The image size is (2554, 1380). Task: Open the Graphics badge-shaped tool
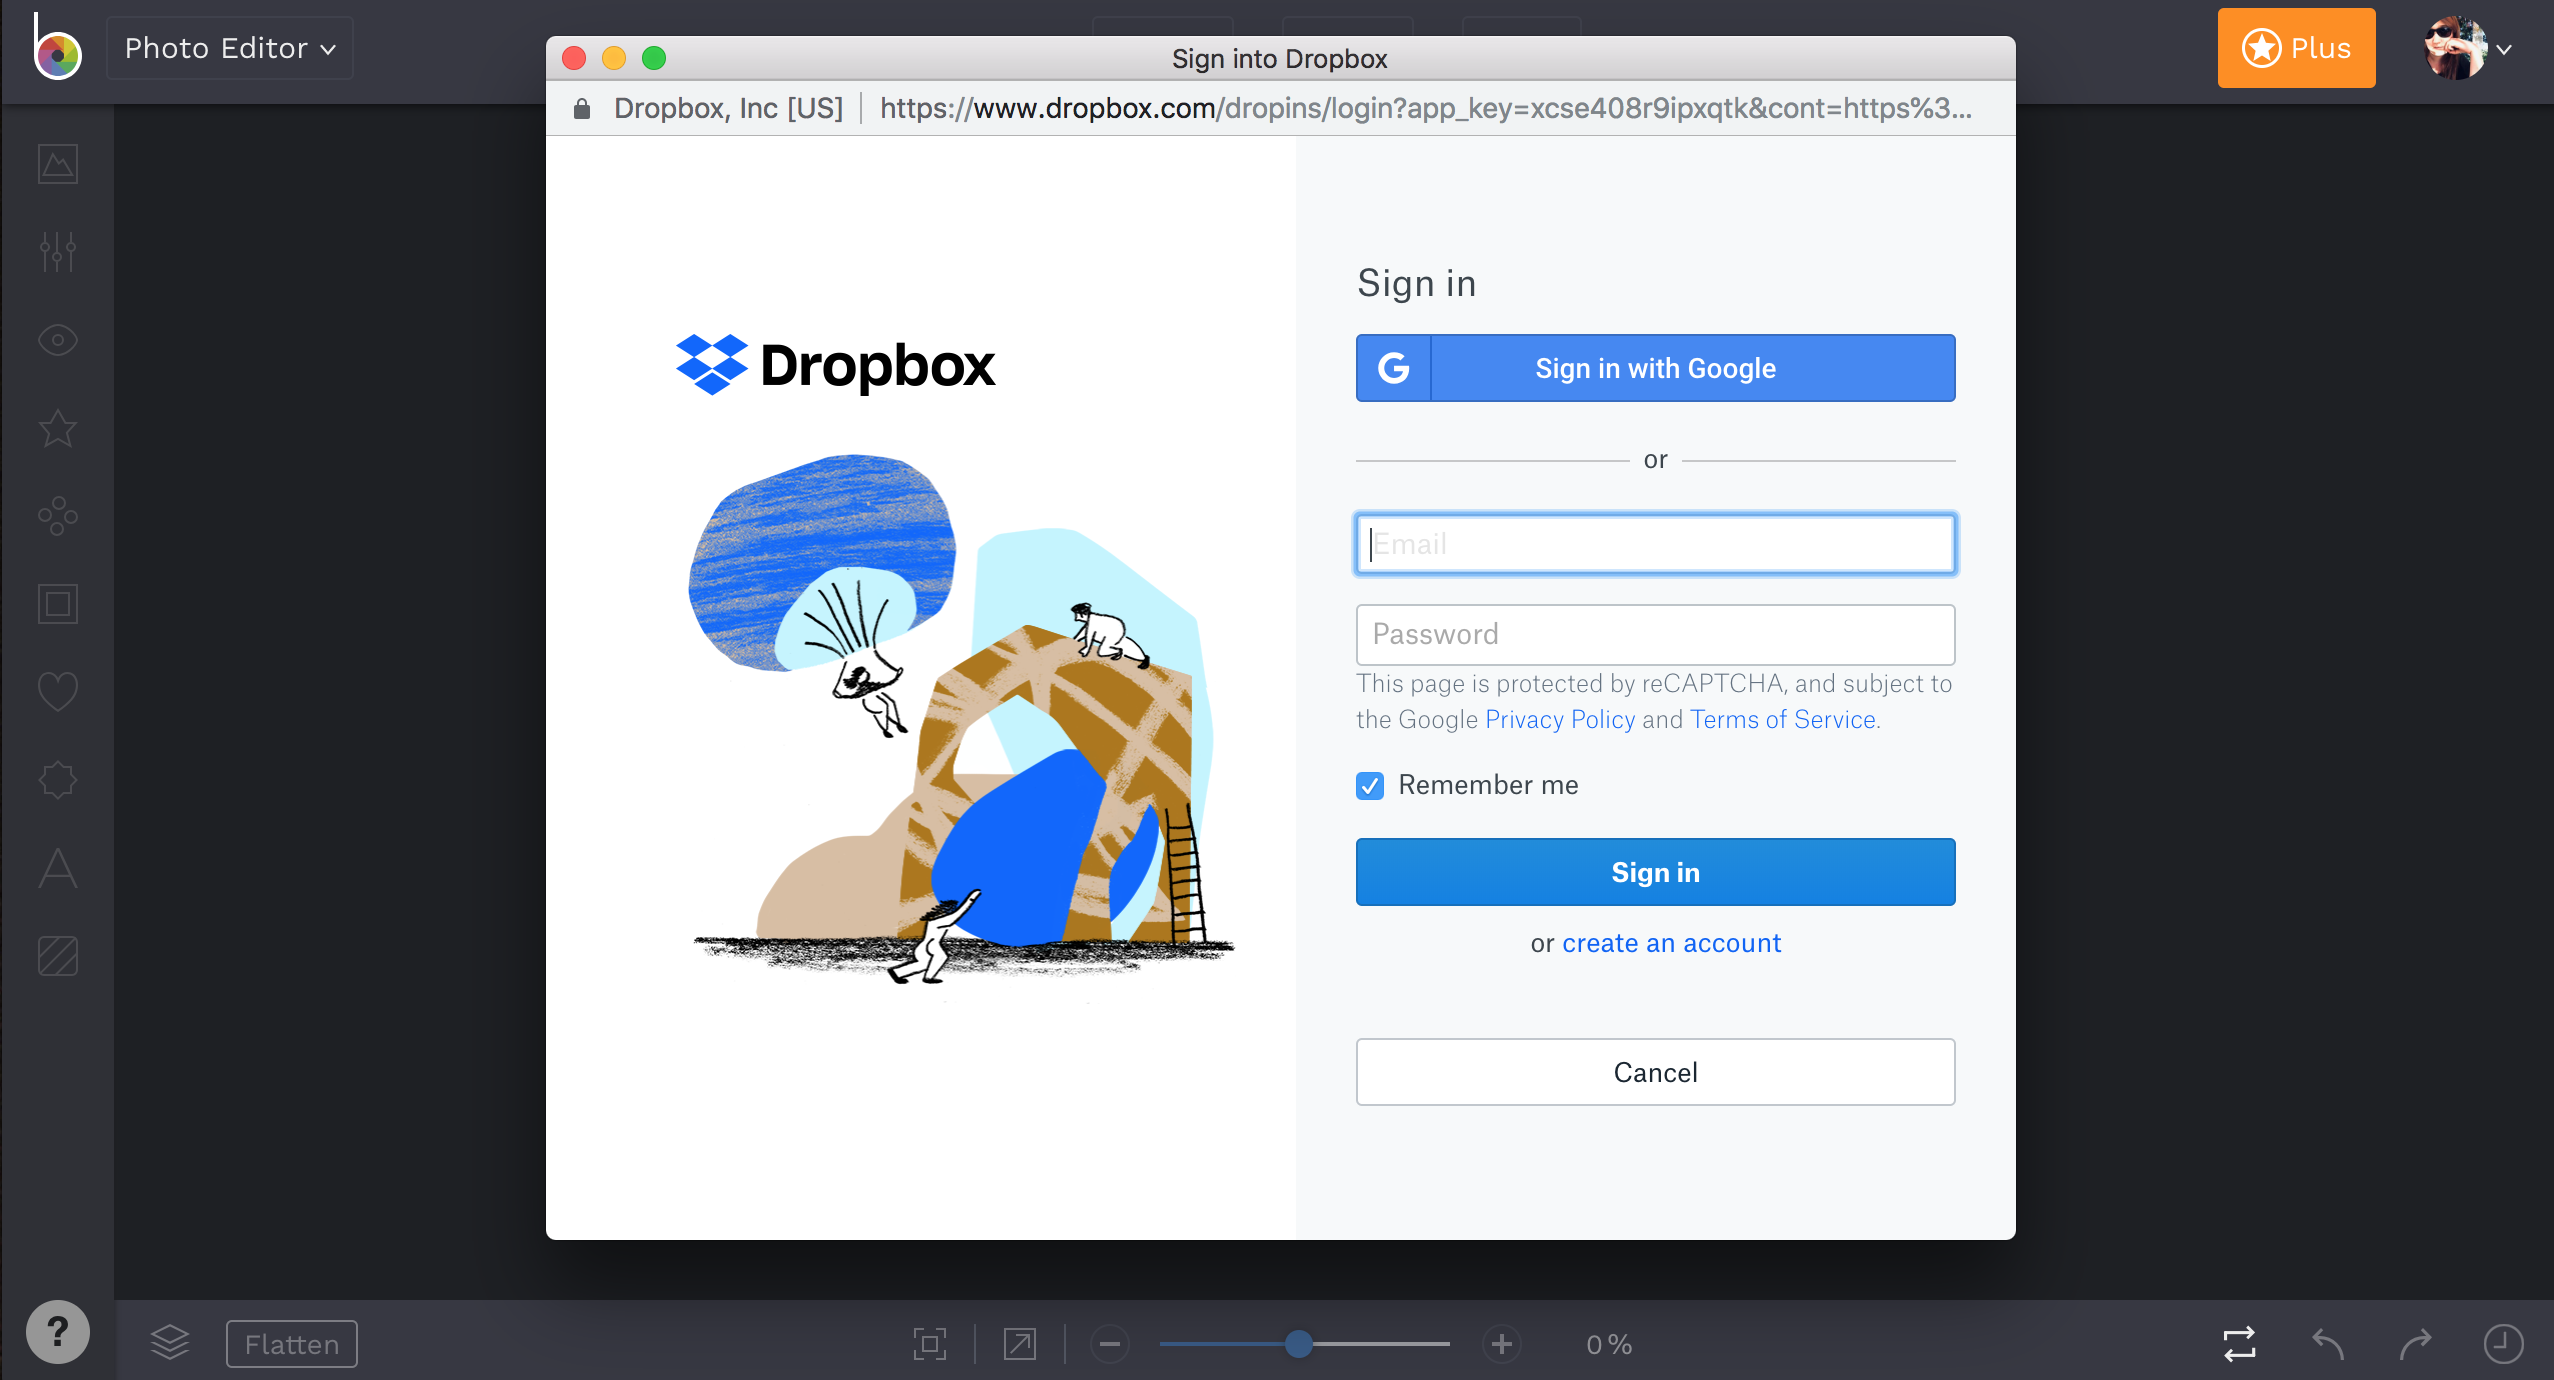[58, 780]
